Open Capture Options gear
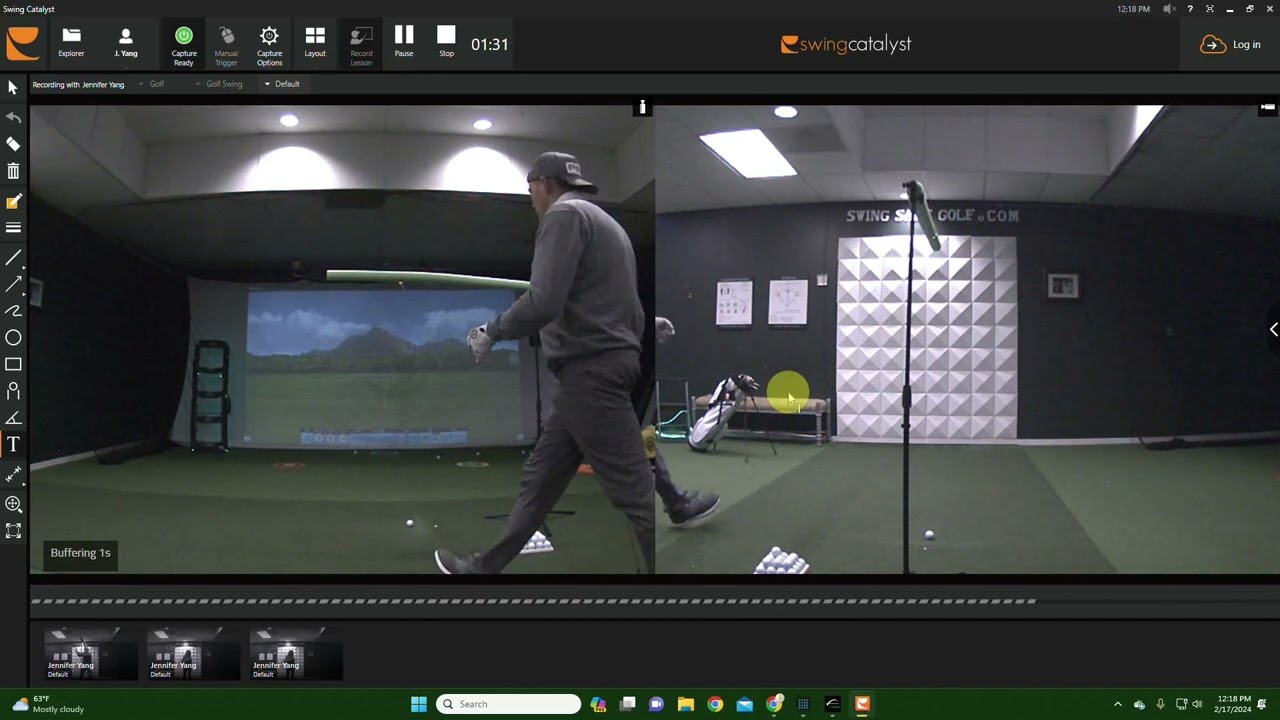The image size is (1280, 720). (269, 46)
